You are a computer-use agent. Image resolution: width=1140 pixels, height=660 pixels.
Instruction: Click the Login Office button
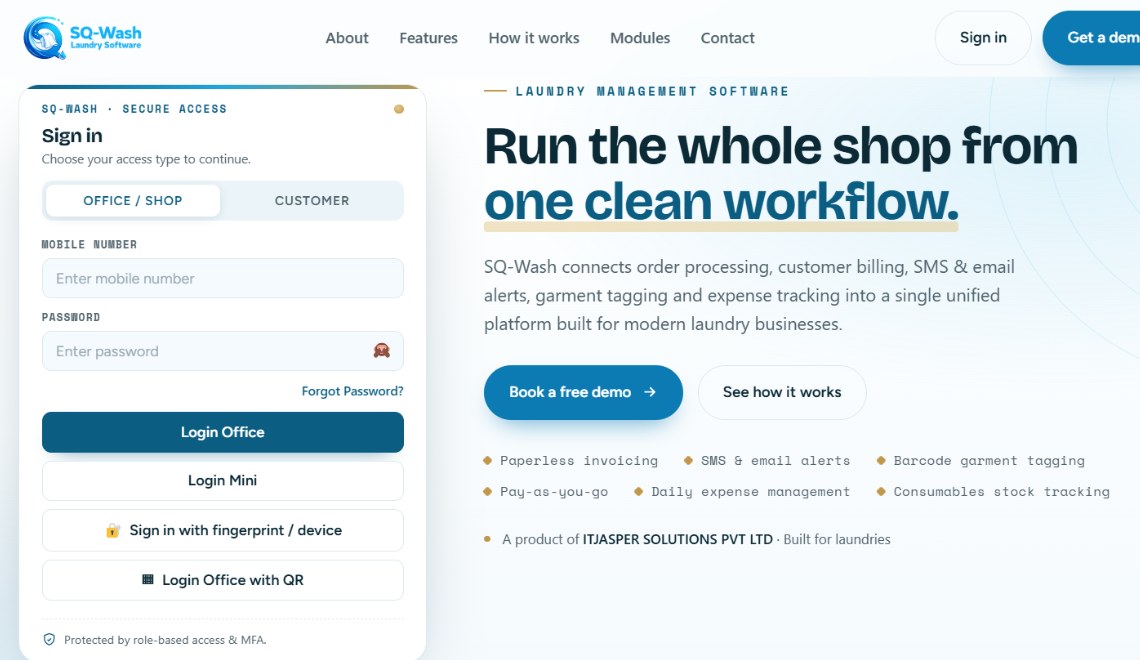(x=222, y=432)
